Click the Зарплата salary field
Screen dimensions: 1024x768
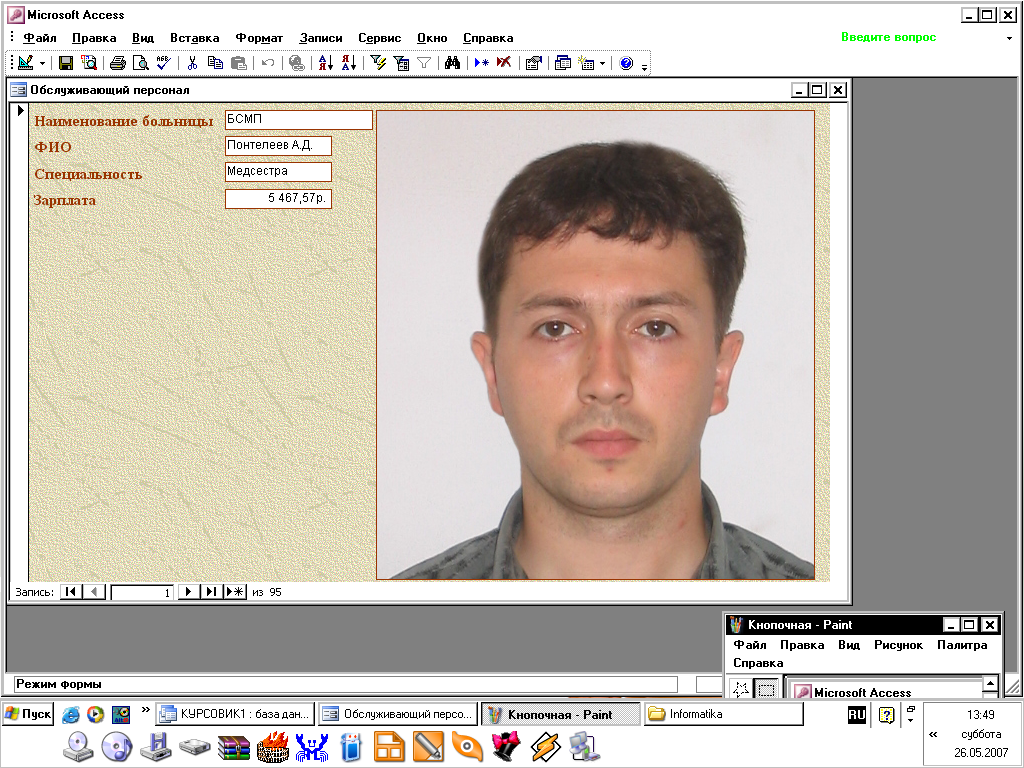pyautogui.click(x=278, y=199)
